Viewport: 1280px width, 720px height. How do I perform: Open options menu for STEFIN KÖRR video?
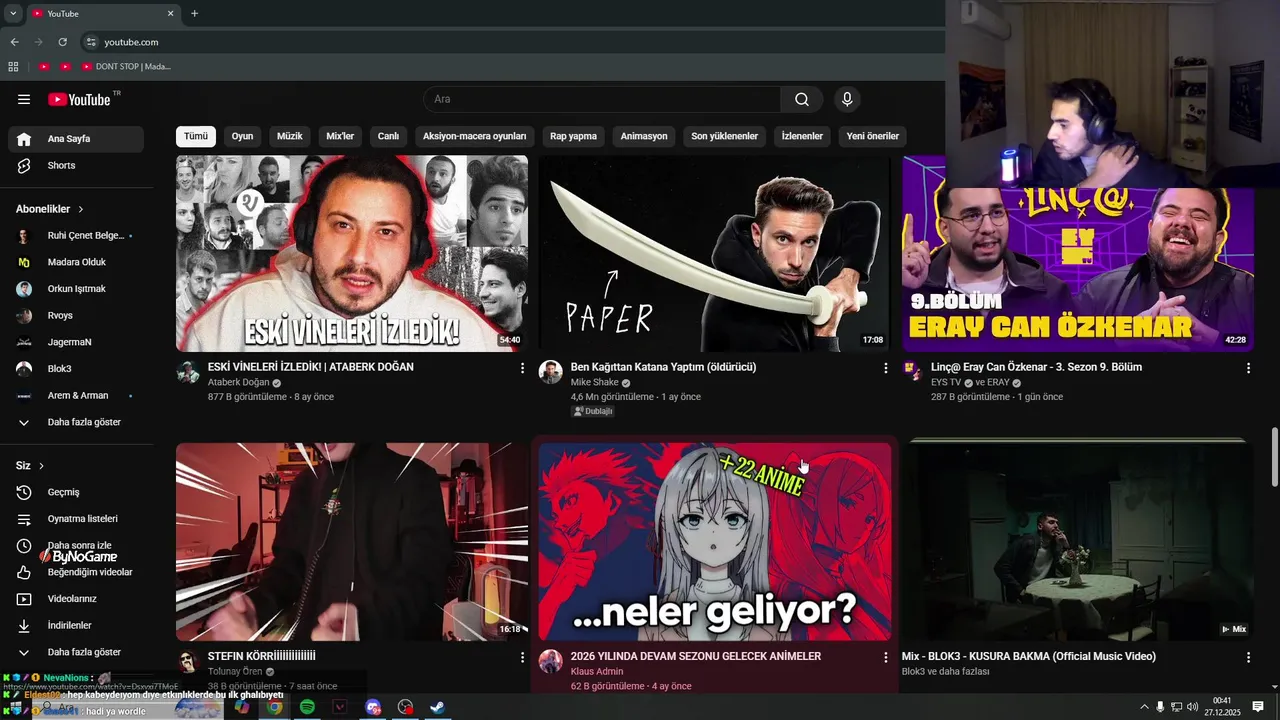pos(522,657)
